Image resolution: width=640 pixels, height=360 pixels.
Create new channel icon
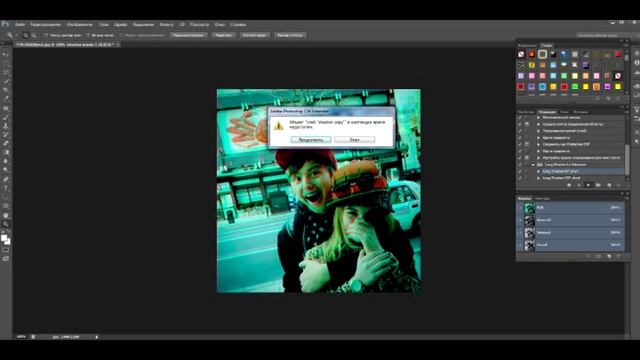(609, 256)
